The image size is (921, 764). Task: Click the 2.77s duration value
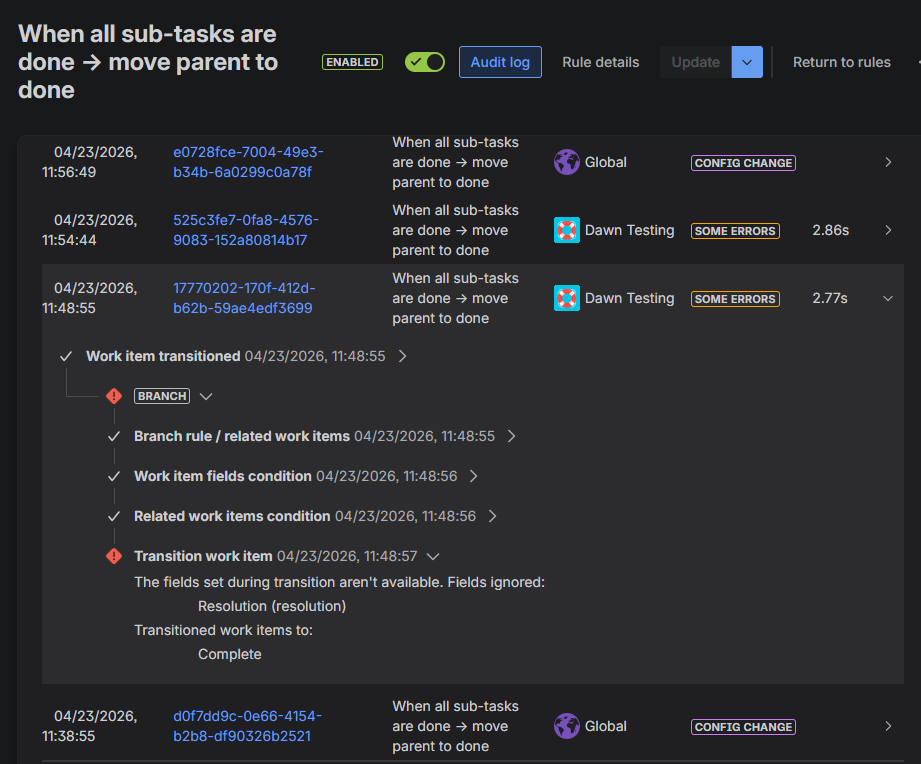click(830, 298)
